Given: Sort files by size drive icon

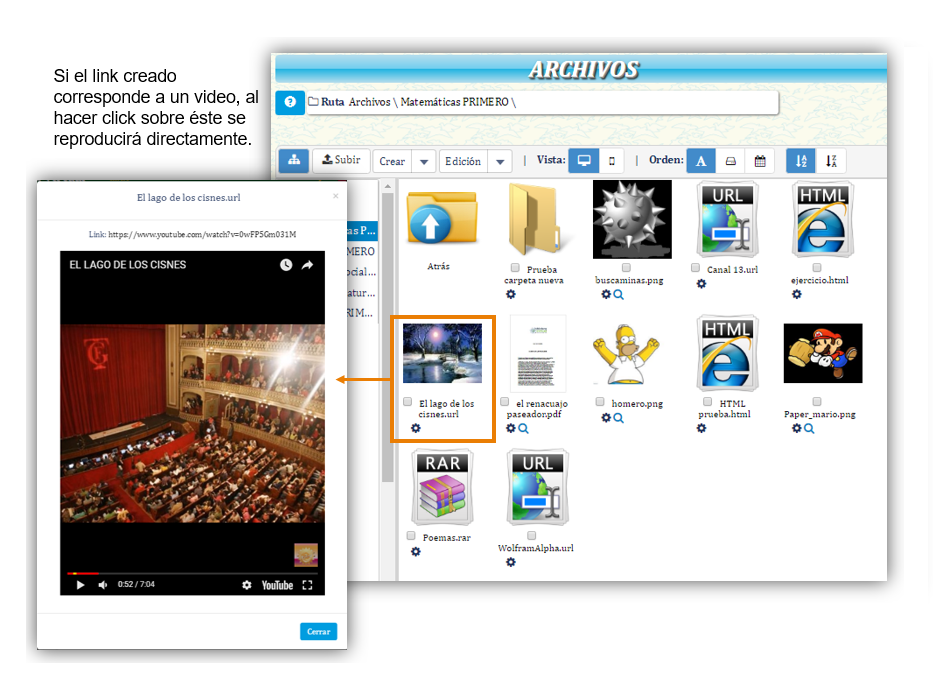Looking at the screenshot, I should [730, 161].
